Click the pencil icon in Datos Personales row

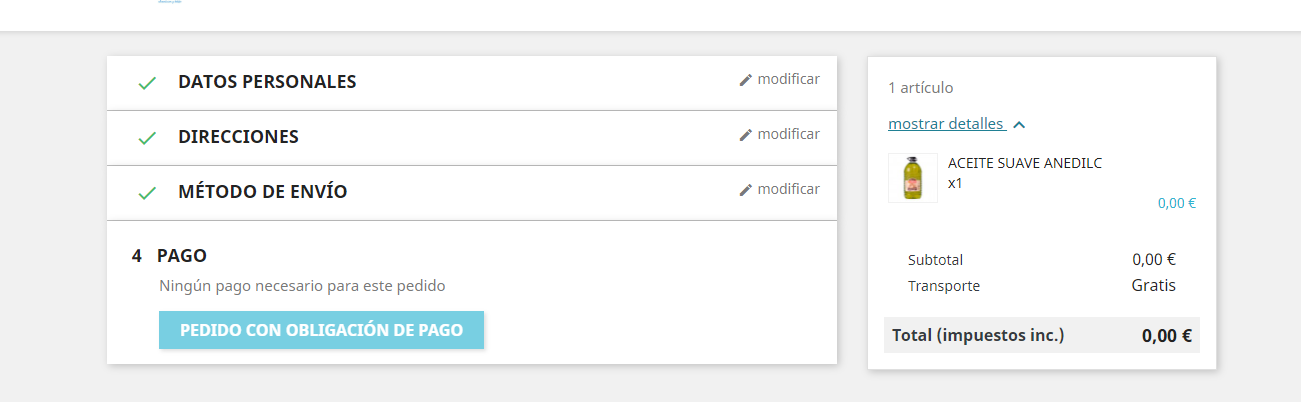click(745, 80)
